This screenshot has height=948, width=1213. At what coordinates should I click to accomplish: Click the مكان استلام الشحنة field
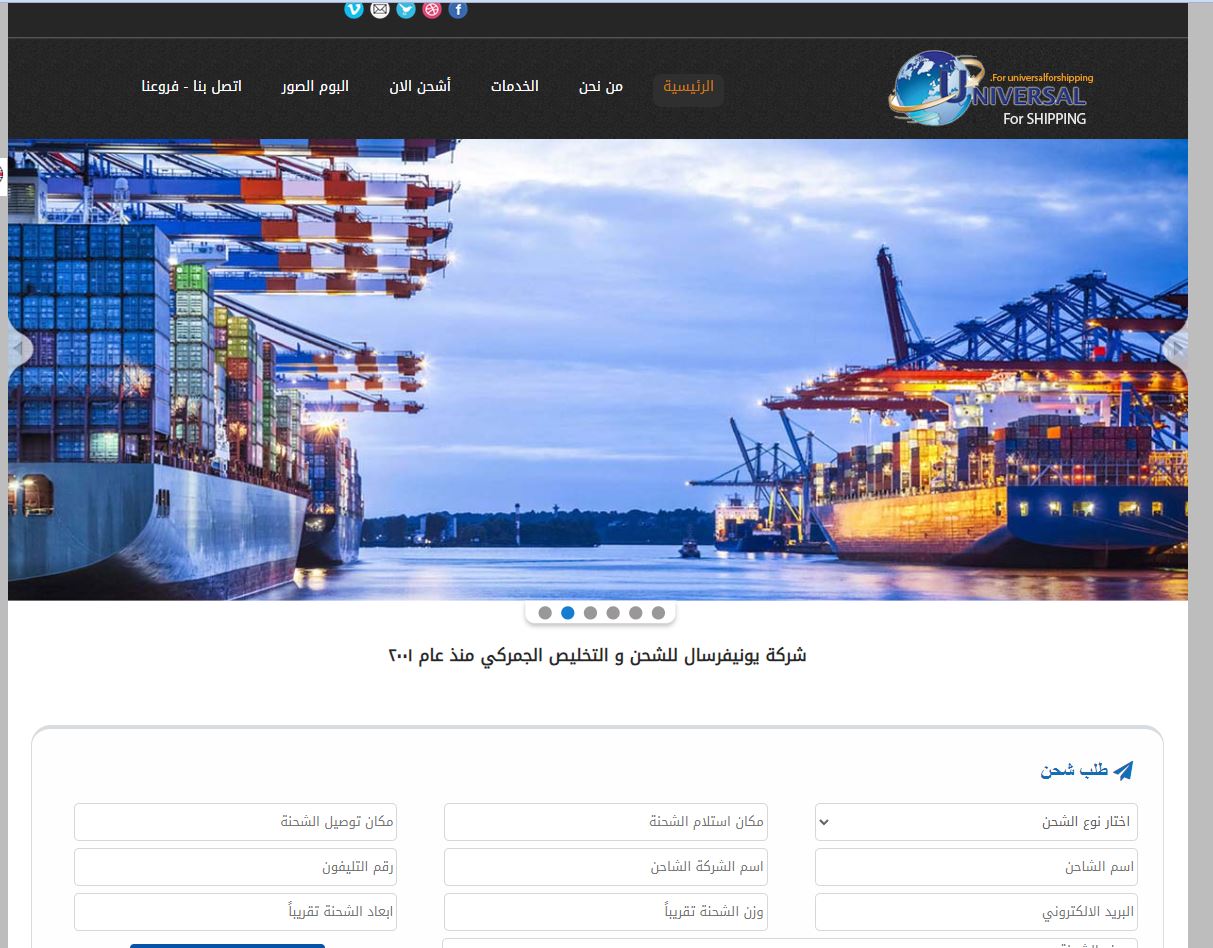coord(605,822)
